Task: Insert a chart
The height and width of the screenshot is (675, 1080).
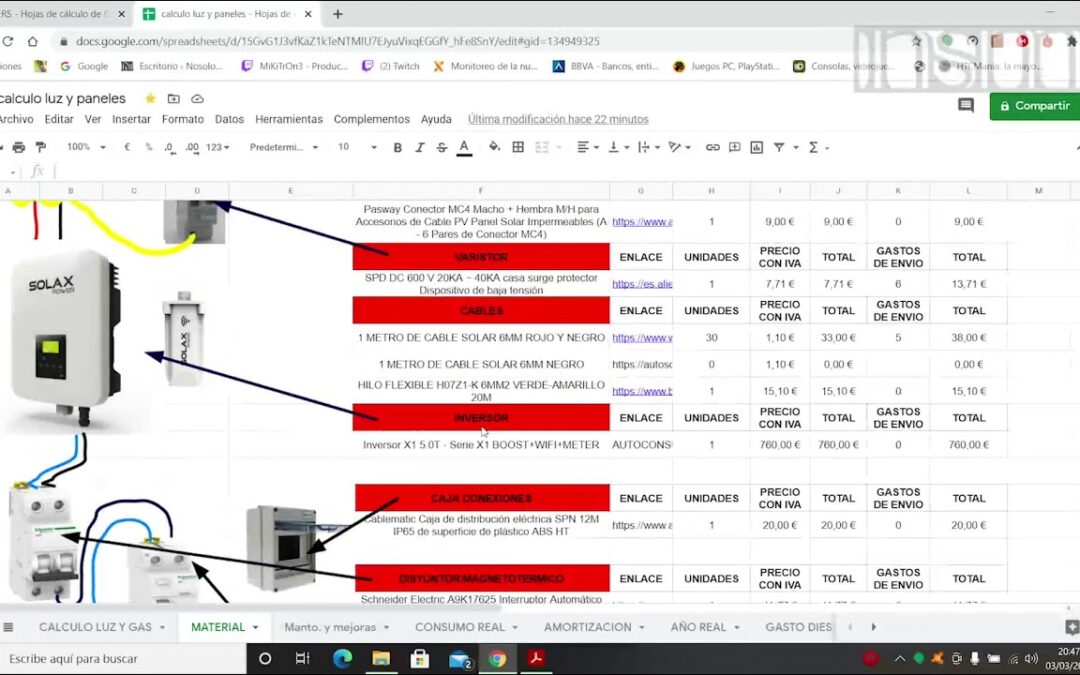Action: [x=756, y=147]
